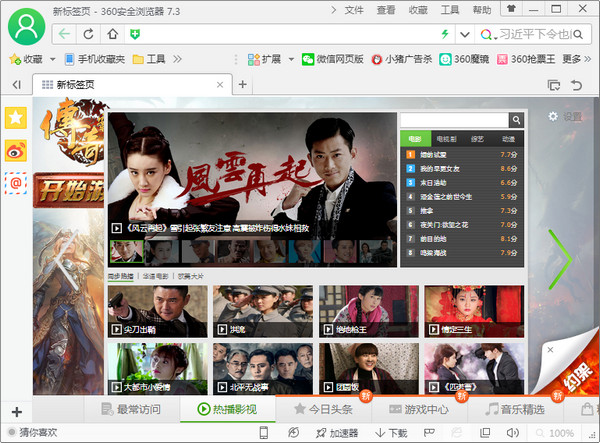The width and height of the screenshot is (600, 443).
Task: Open the 文件 menu
Action: click(x=354, y=10)
